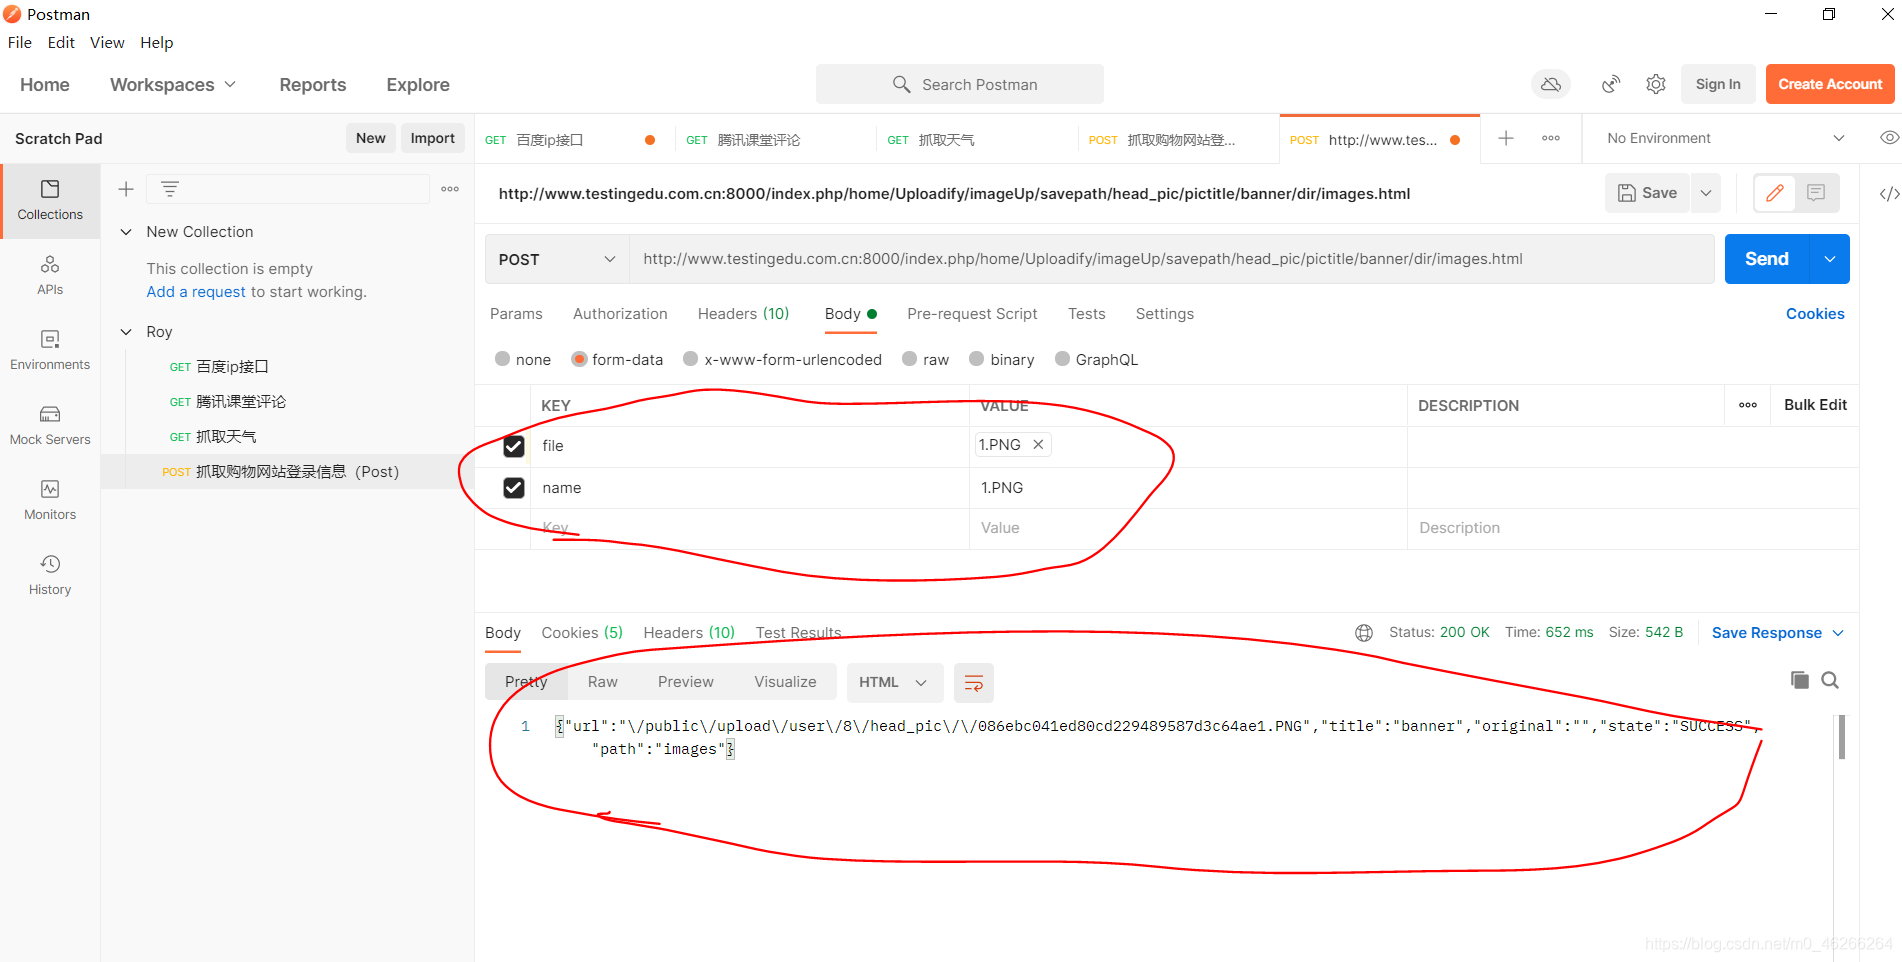Remove the 1.PNG file value
This screenshot has width=1902, height=962.
tap(1038, 445)
